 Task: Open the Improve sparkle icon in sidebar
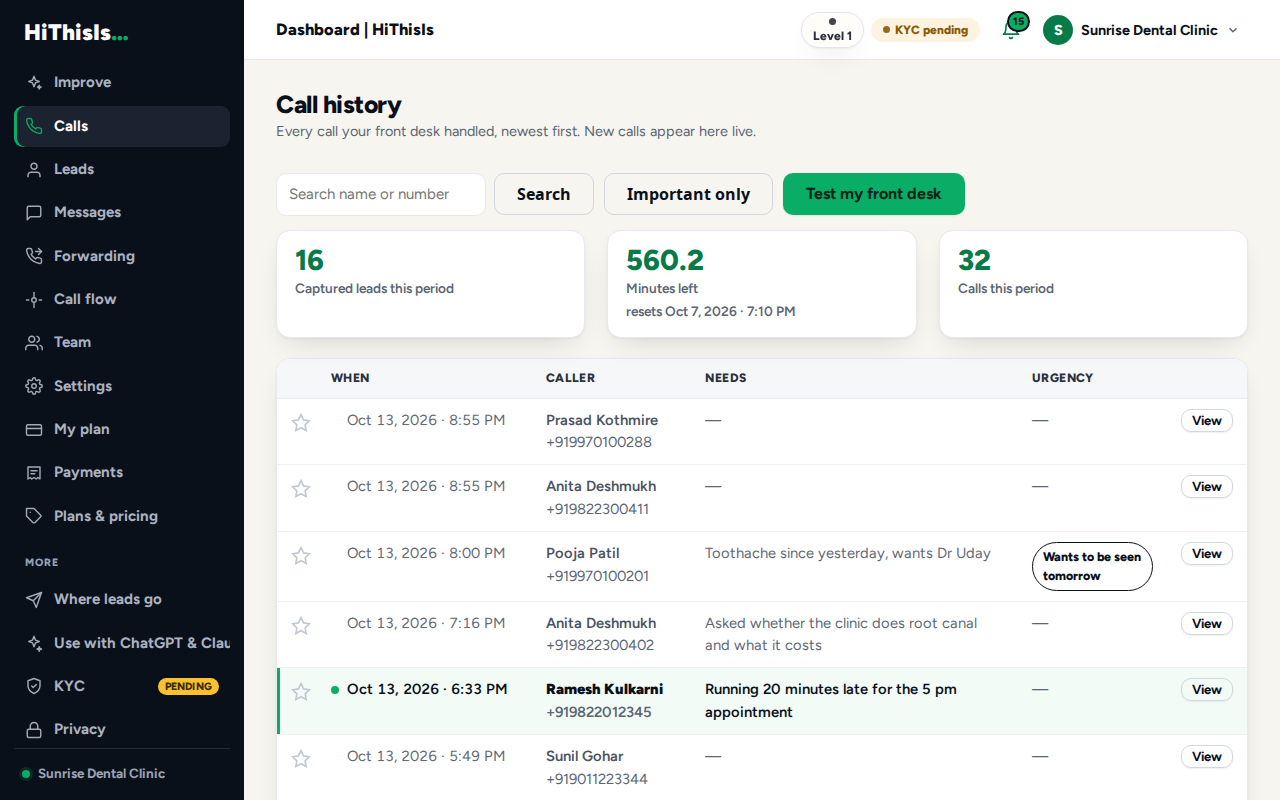pyautogui.click(x=34, y=83)
